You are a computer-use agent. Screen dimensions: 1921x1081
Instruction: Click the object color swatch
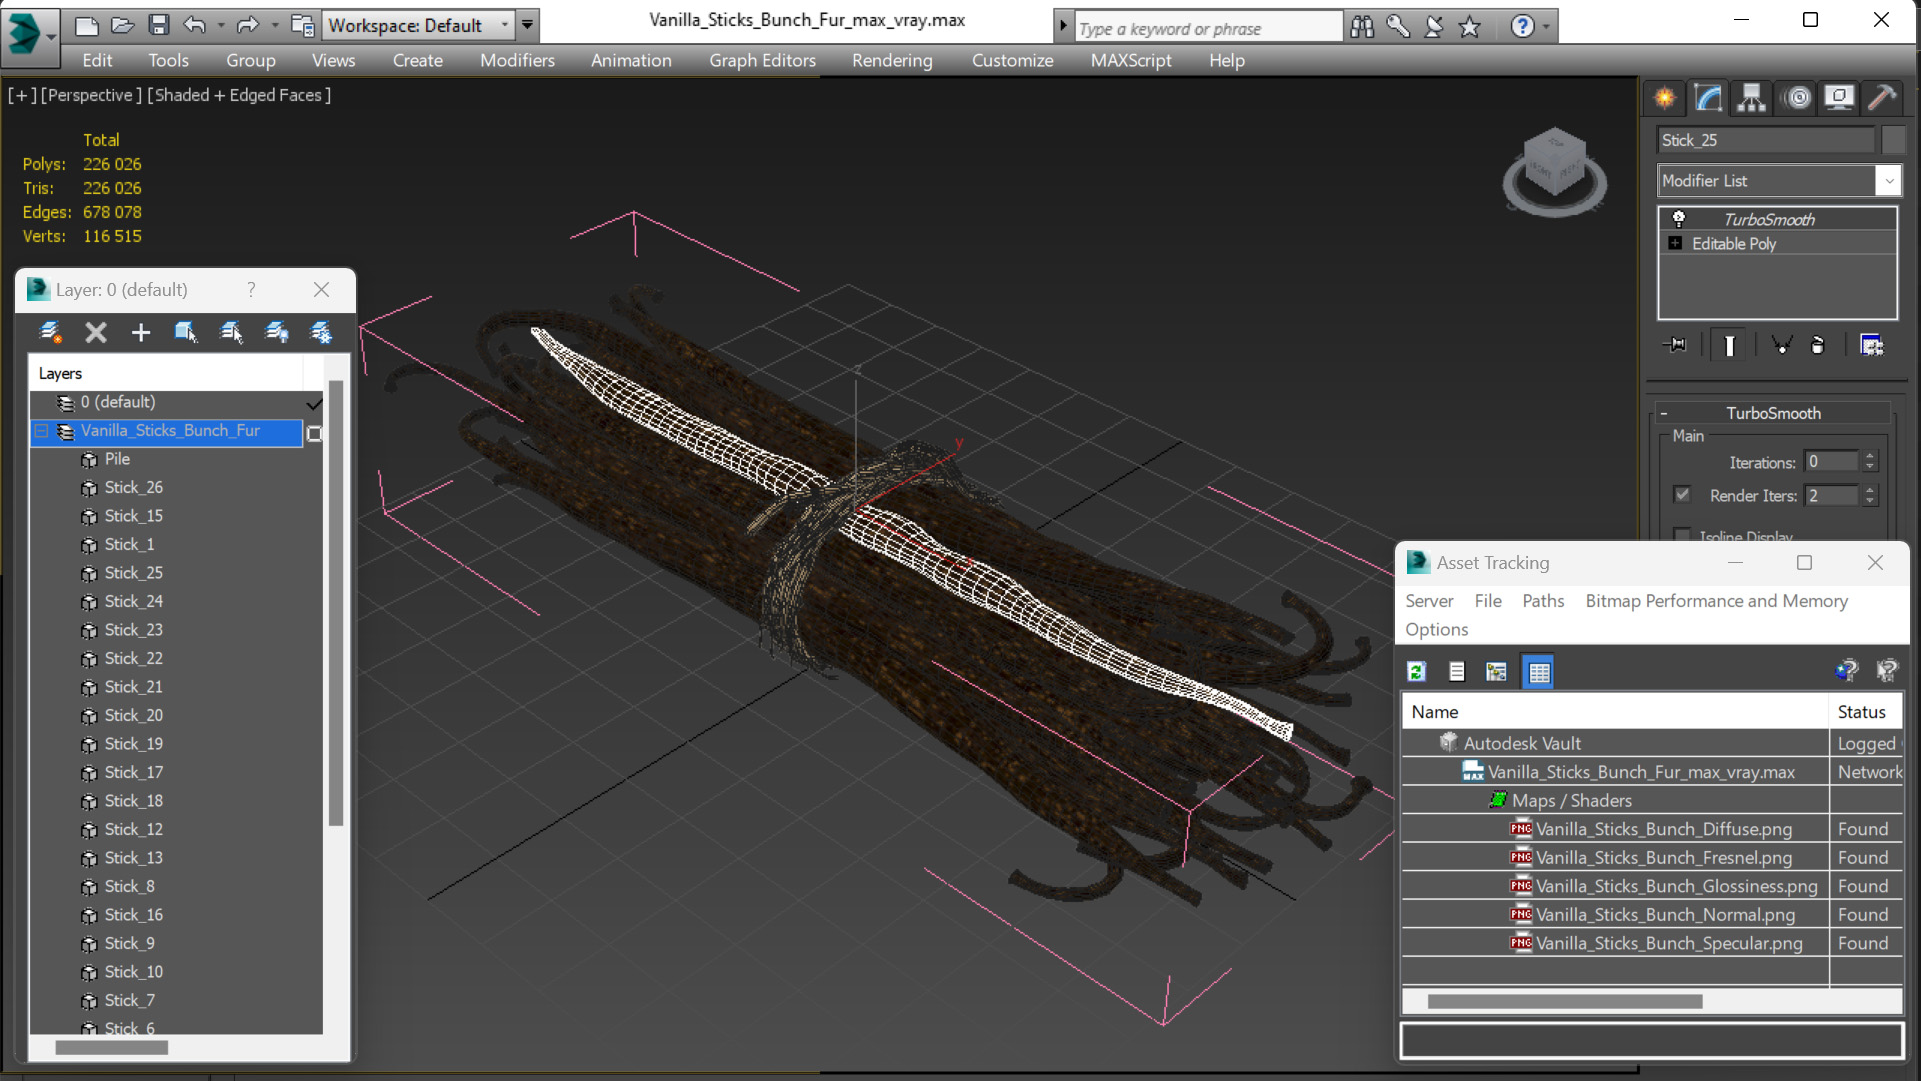coord(1892,140)
